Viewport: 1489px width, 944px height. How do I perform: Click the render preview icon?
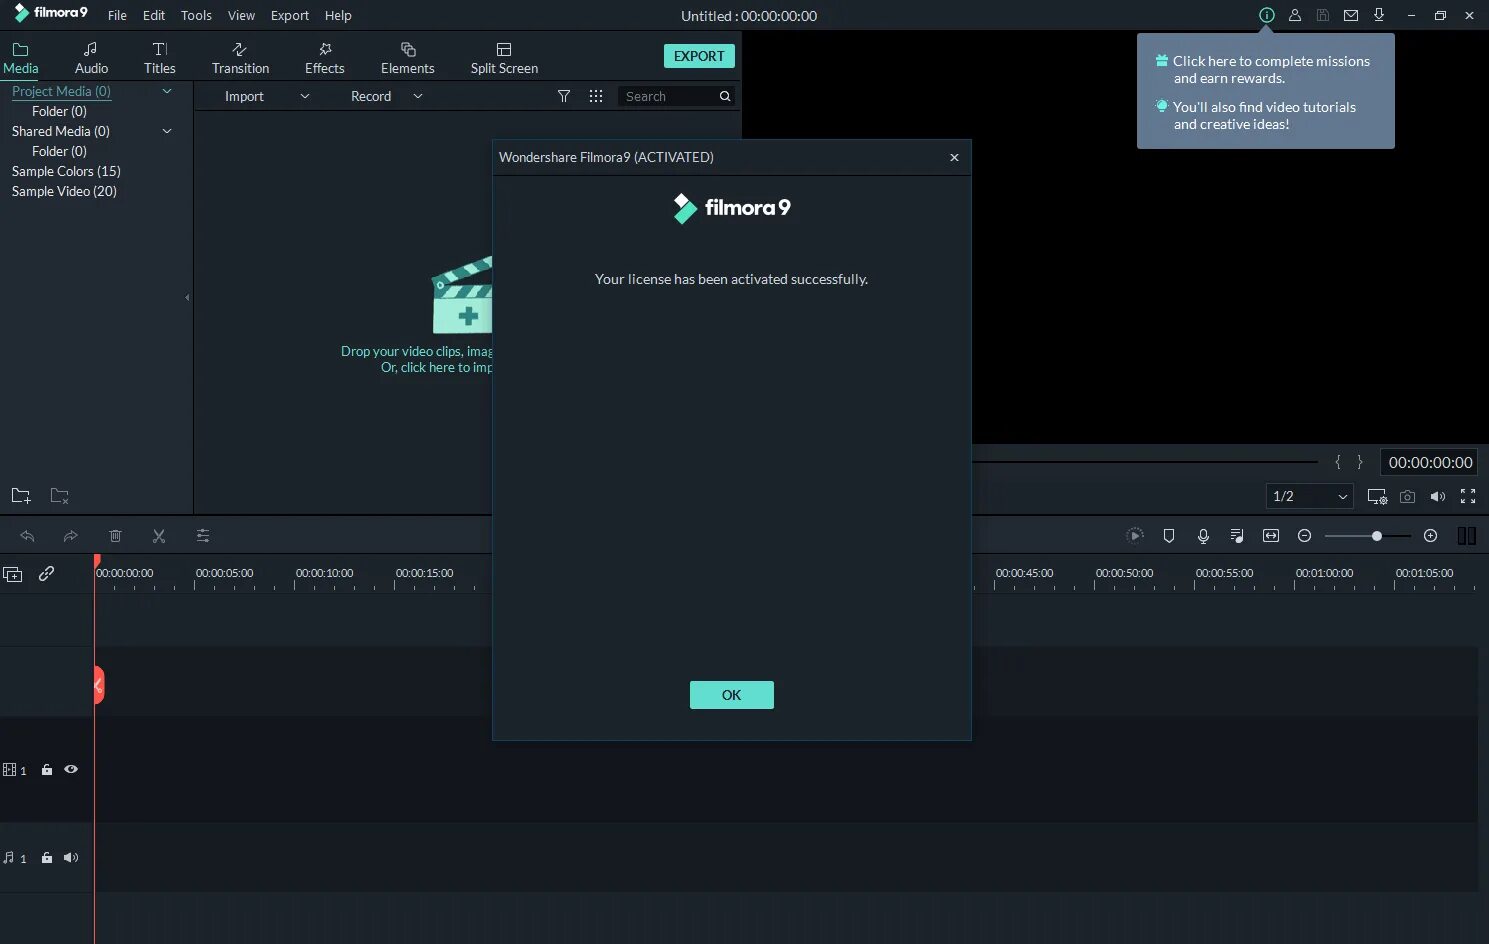pos(1134,535)
